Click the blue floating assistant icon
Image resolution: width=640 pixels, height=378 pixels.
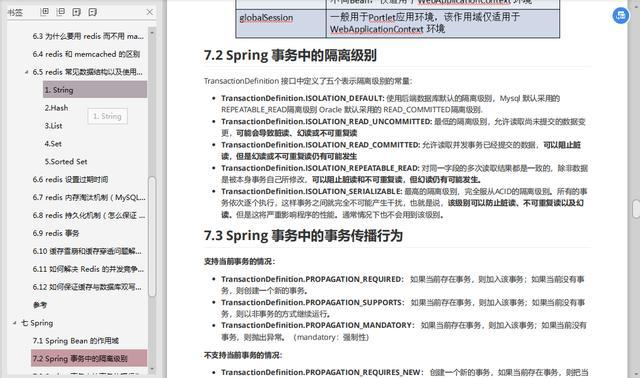pos(621,16)
